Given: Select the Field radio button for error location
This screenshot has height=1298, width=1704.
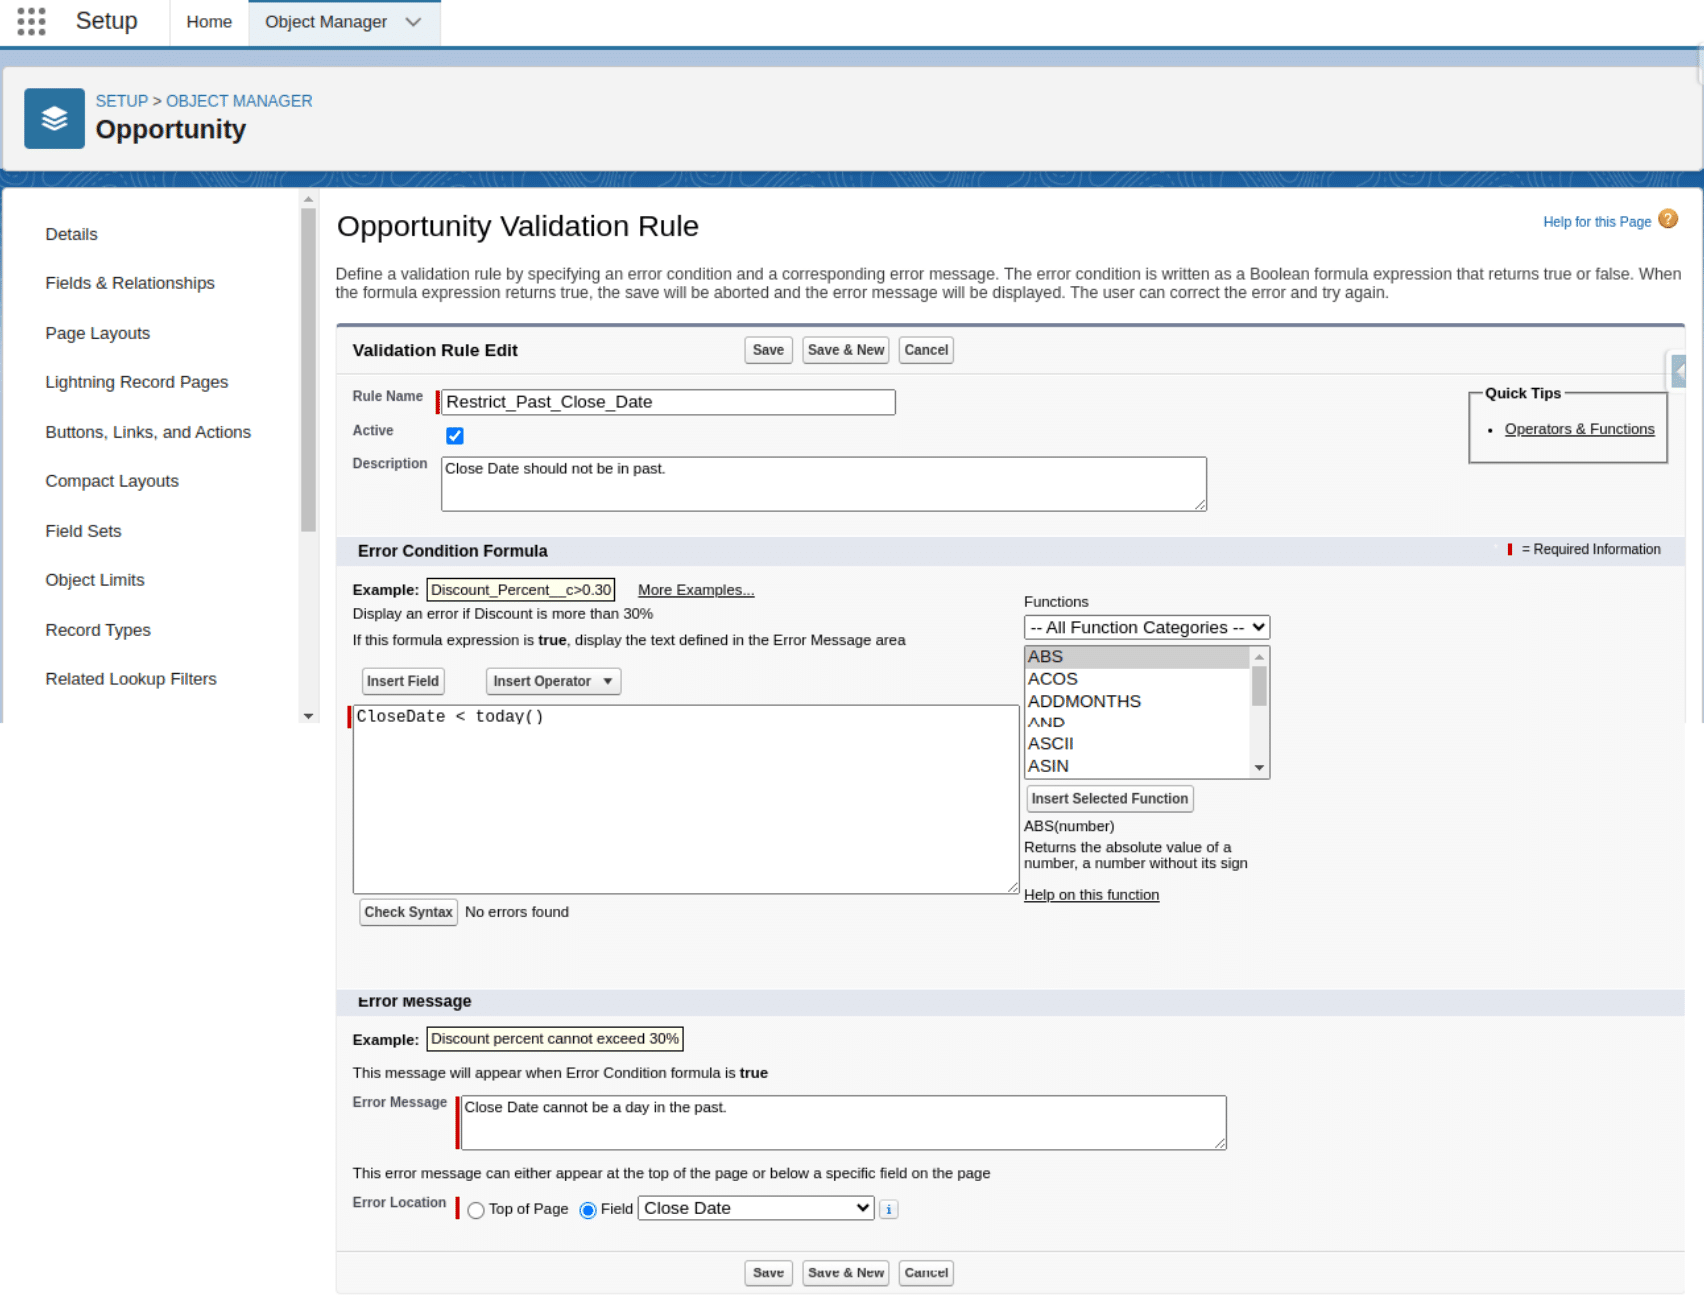Looking at the screenshot, I should coord(588,1210).
